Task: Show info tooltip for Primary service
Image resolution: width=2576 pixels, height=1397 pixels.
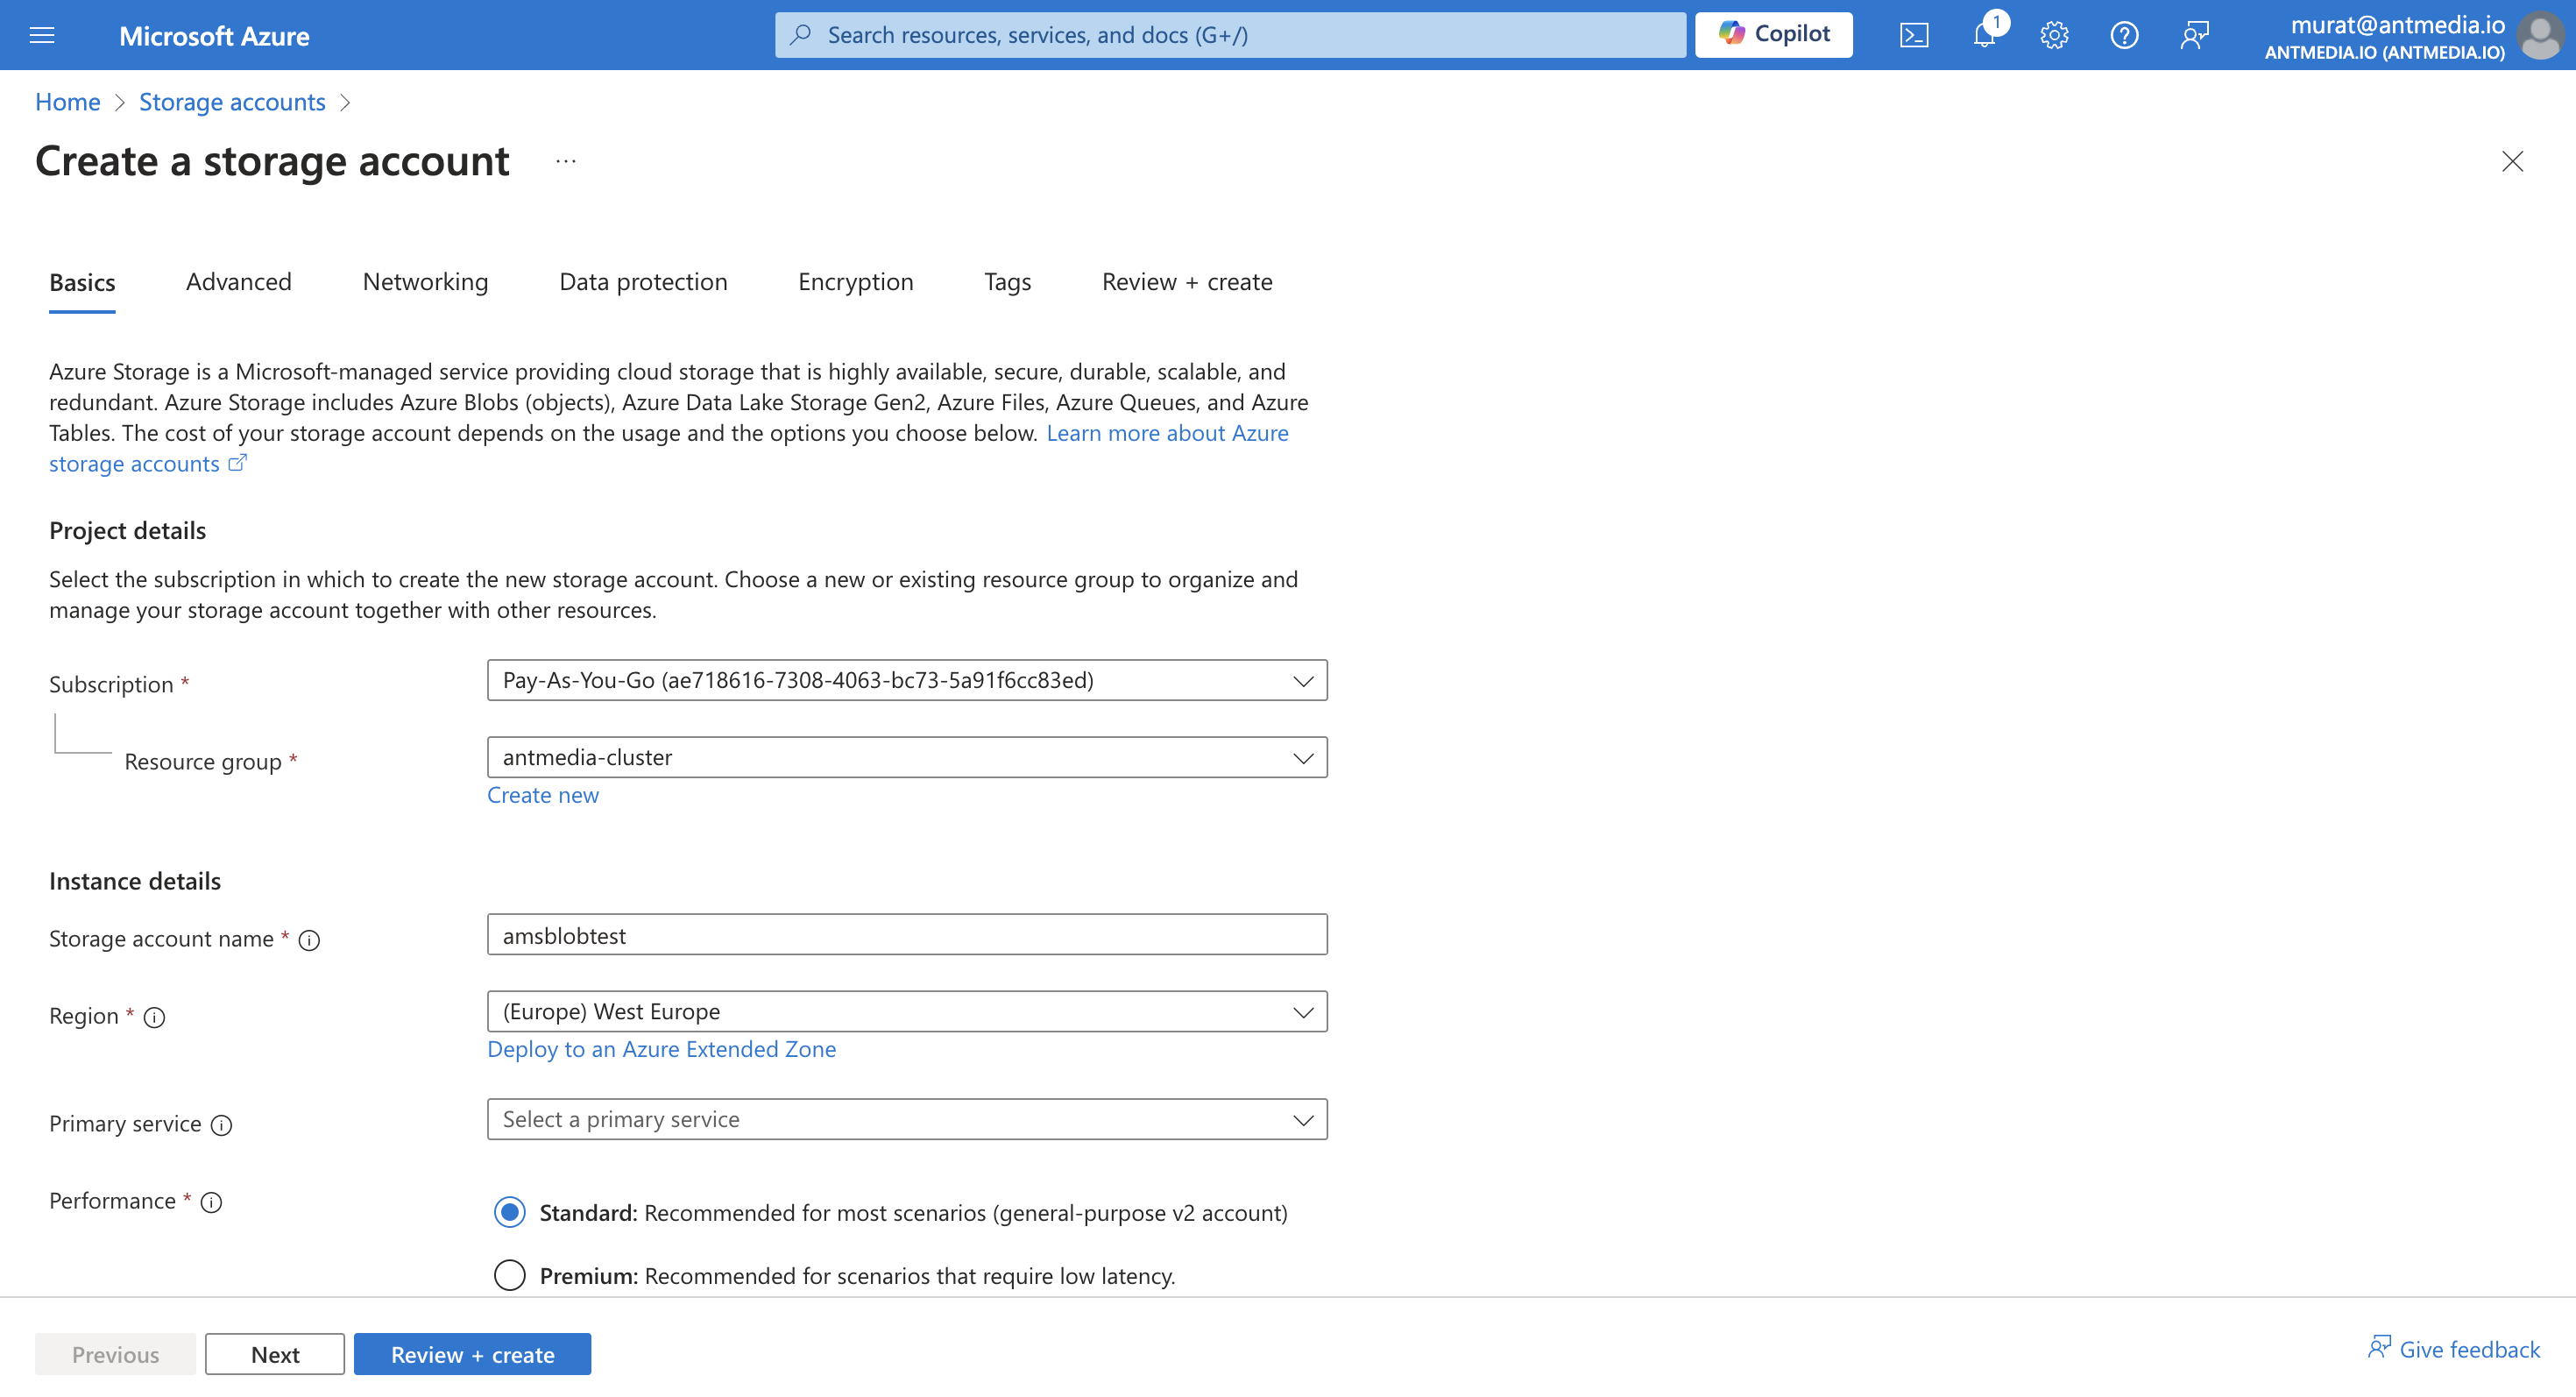Action: pos(221,1125)
